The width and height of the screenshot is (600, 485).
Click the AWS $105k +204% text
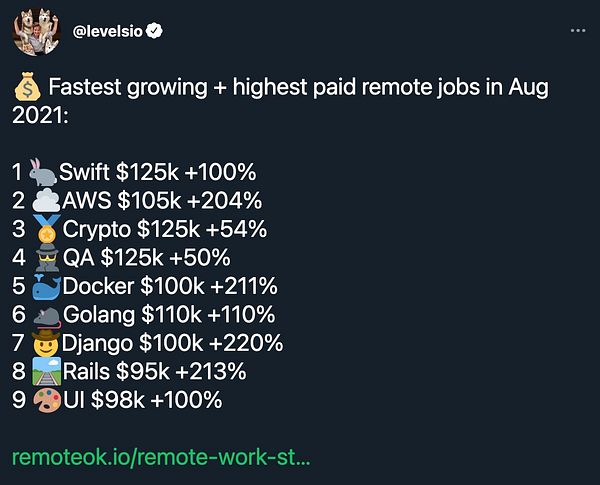click(x=160, y=200)
